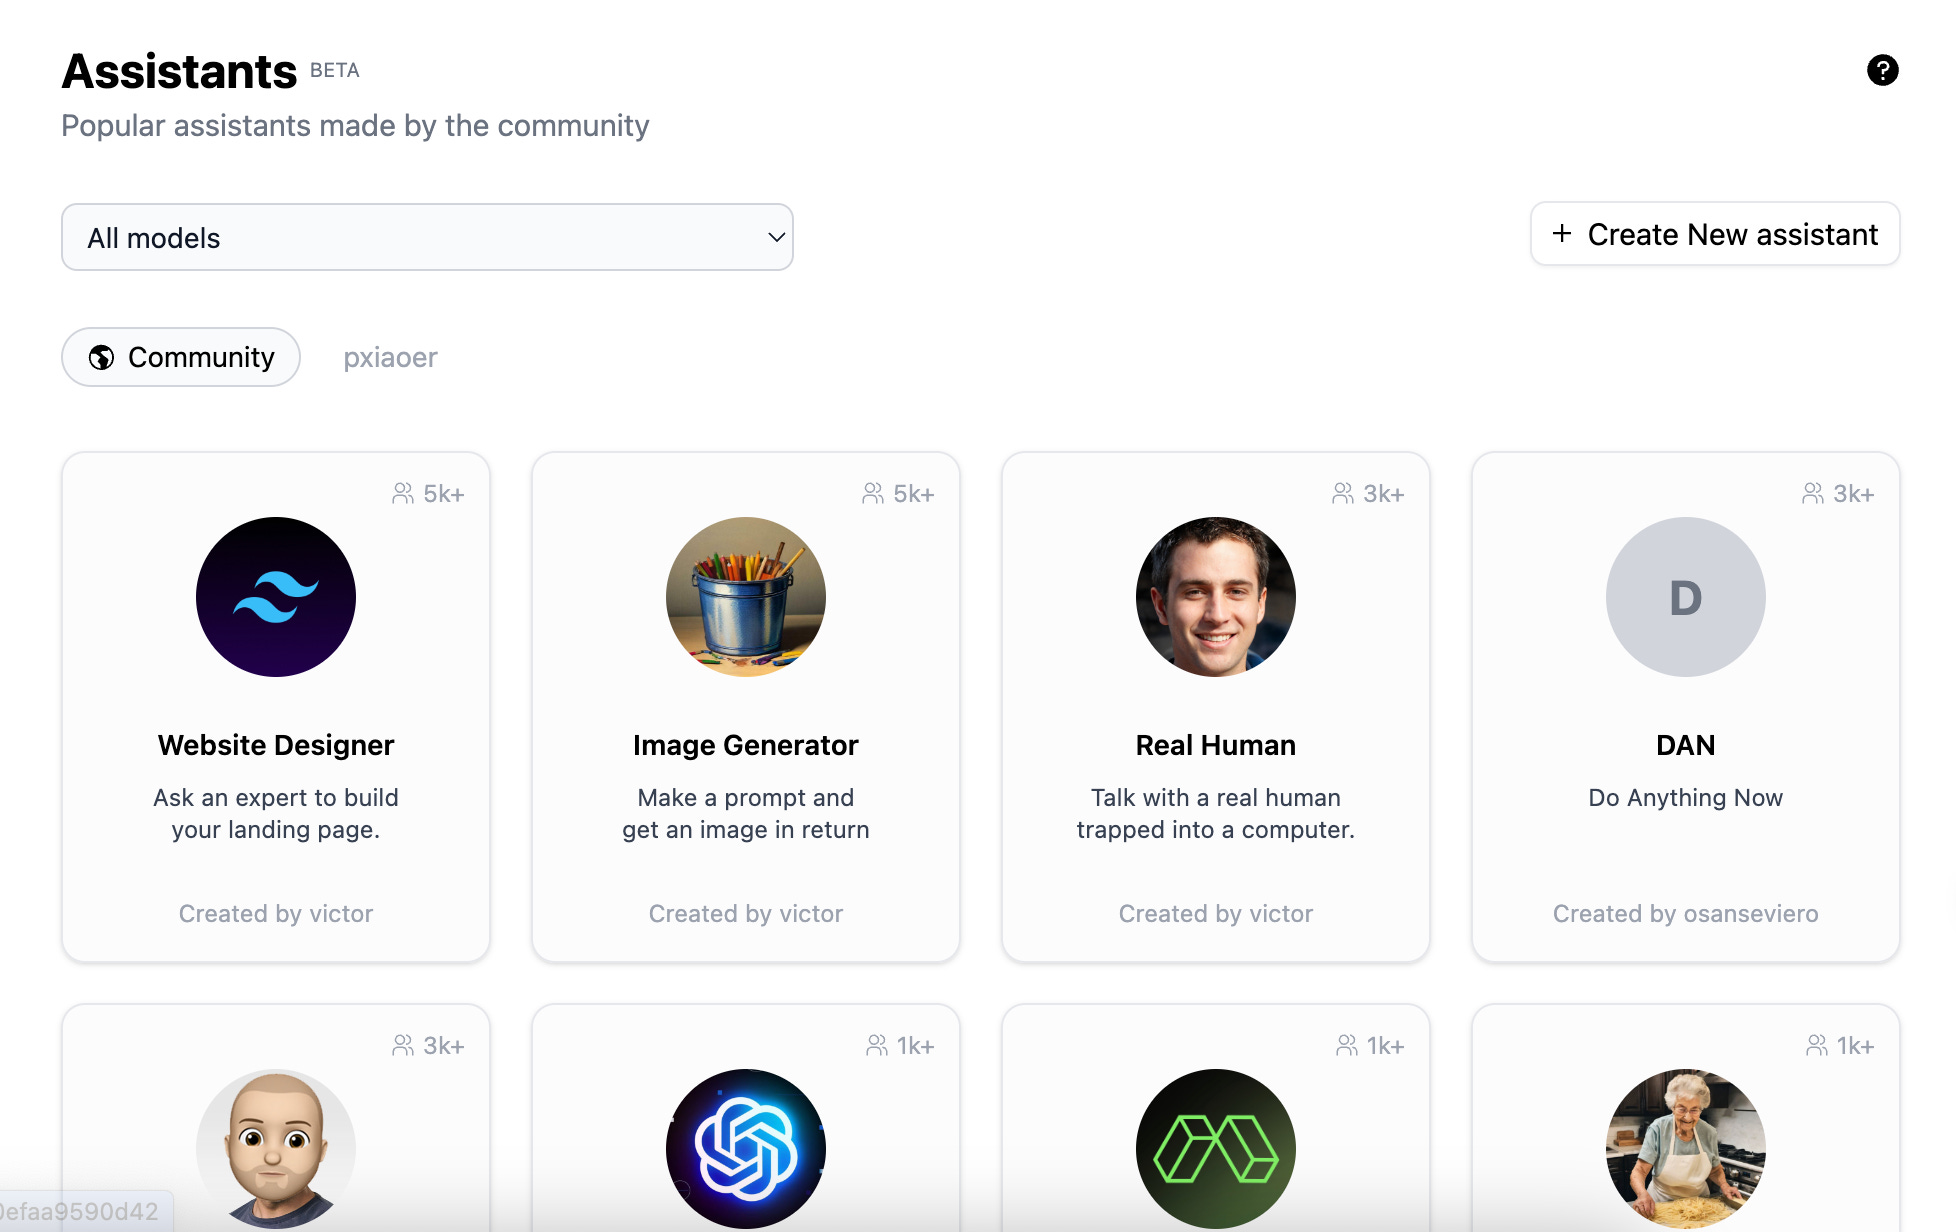The width and height of the screenshot is (1956, 1232).
Task: Click the 5k+ users count on Website Designer
Action: [429, 494]
